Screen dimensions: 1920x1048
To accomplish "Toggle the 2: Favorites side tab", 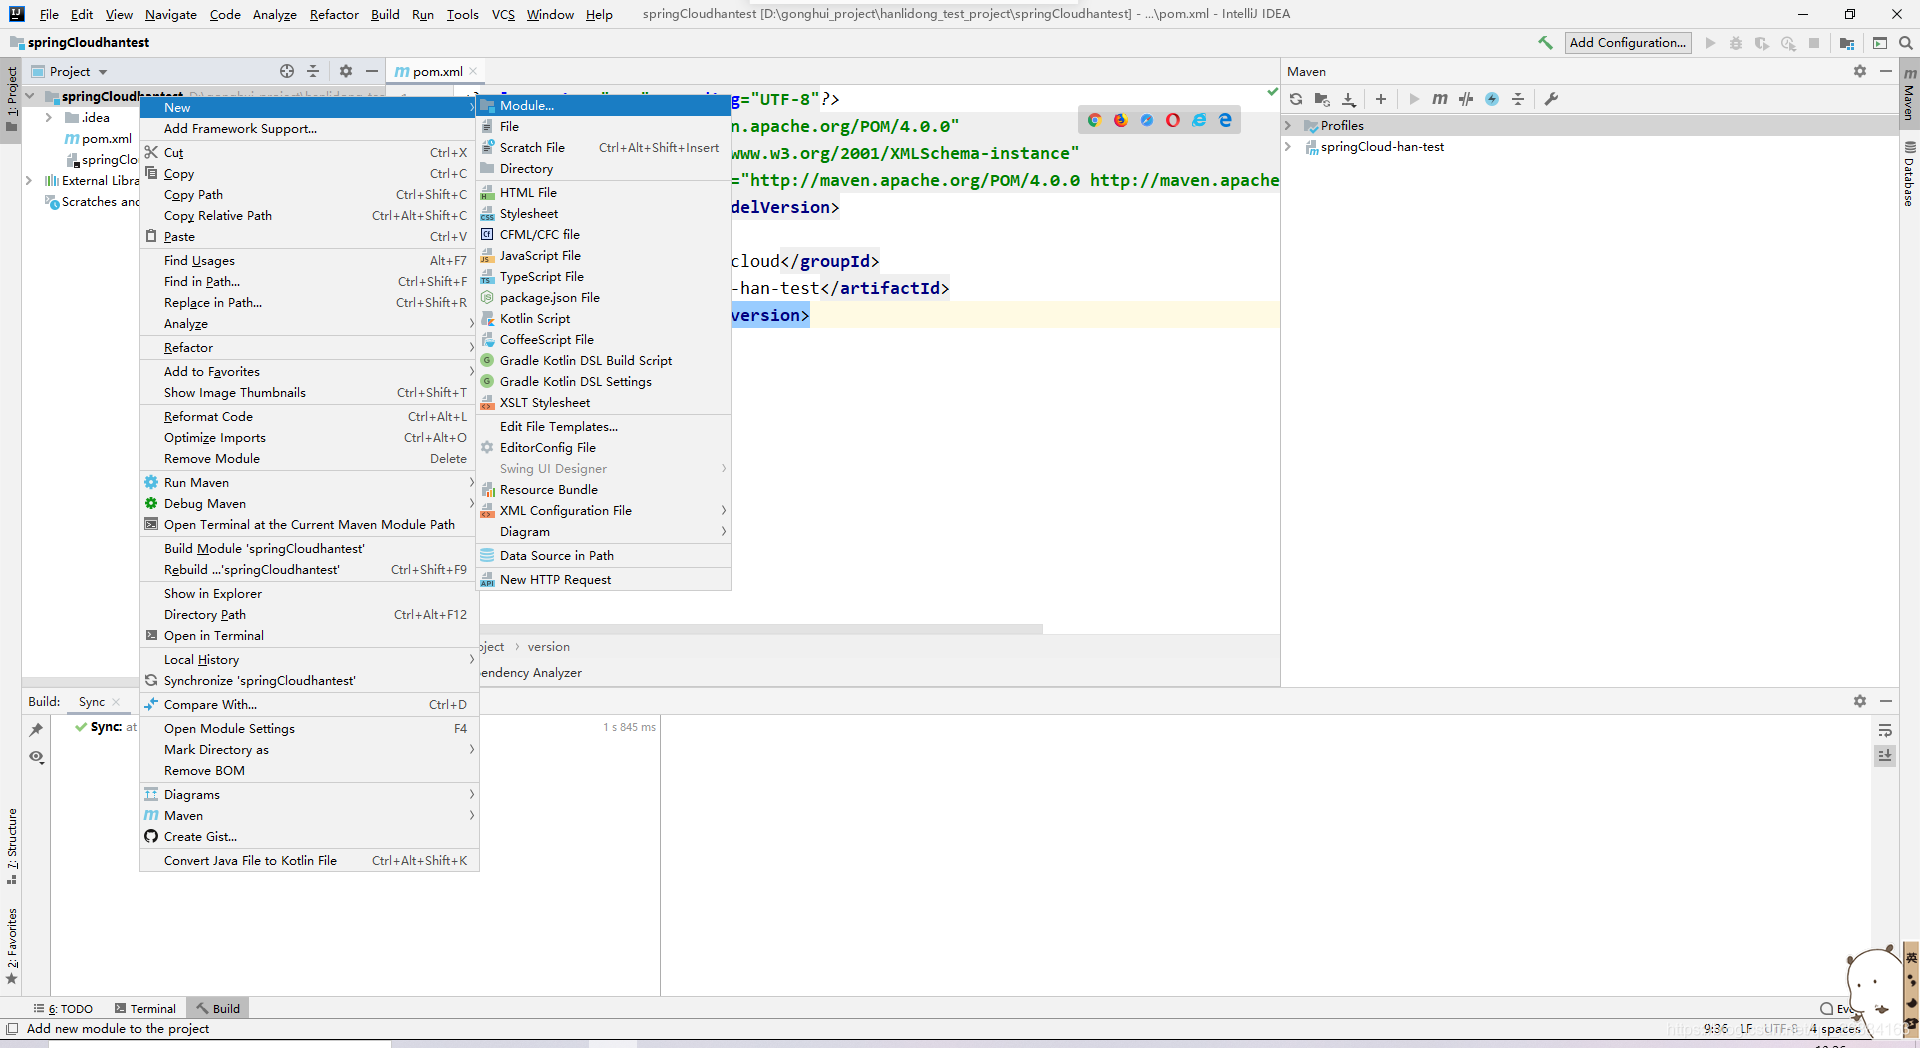I will [12, 945].
